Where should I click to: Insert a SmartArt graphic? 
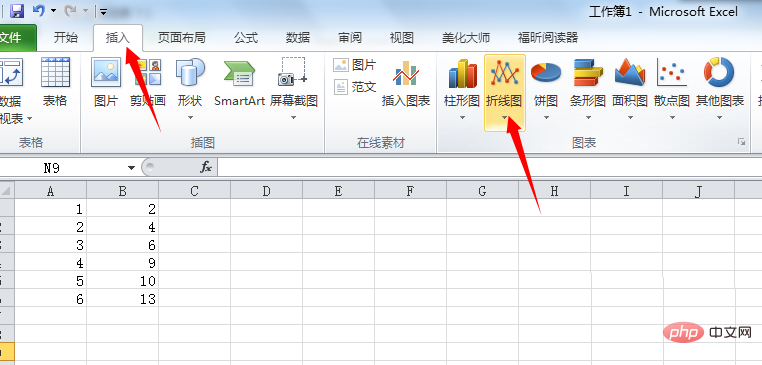[239, 82]
